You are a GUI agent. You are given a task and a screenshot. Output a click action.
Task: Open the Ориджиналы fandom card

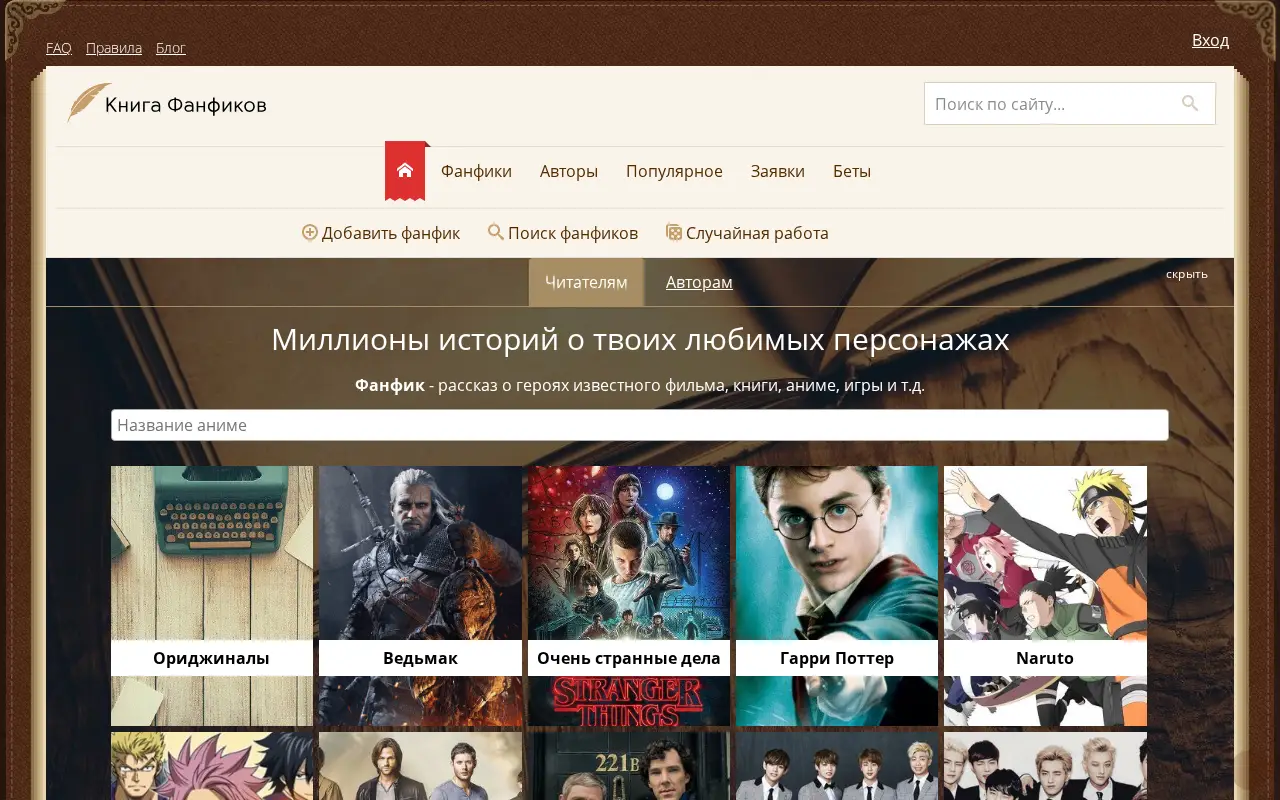[212, 596]
